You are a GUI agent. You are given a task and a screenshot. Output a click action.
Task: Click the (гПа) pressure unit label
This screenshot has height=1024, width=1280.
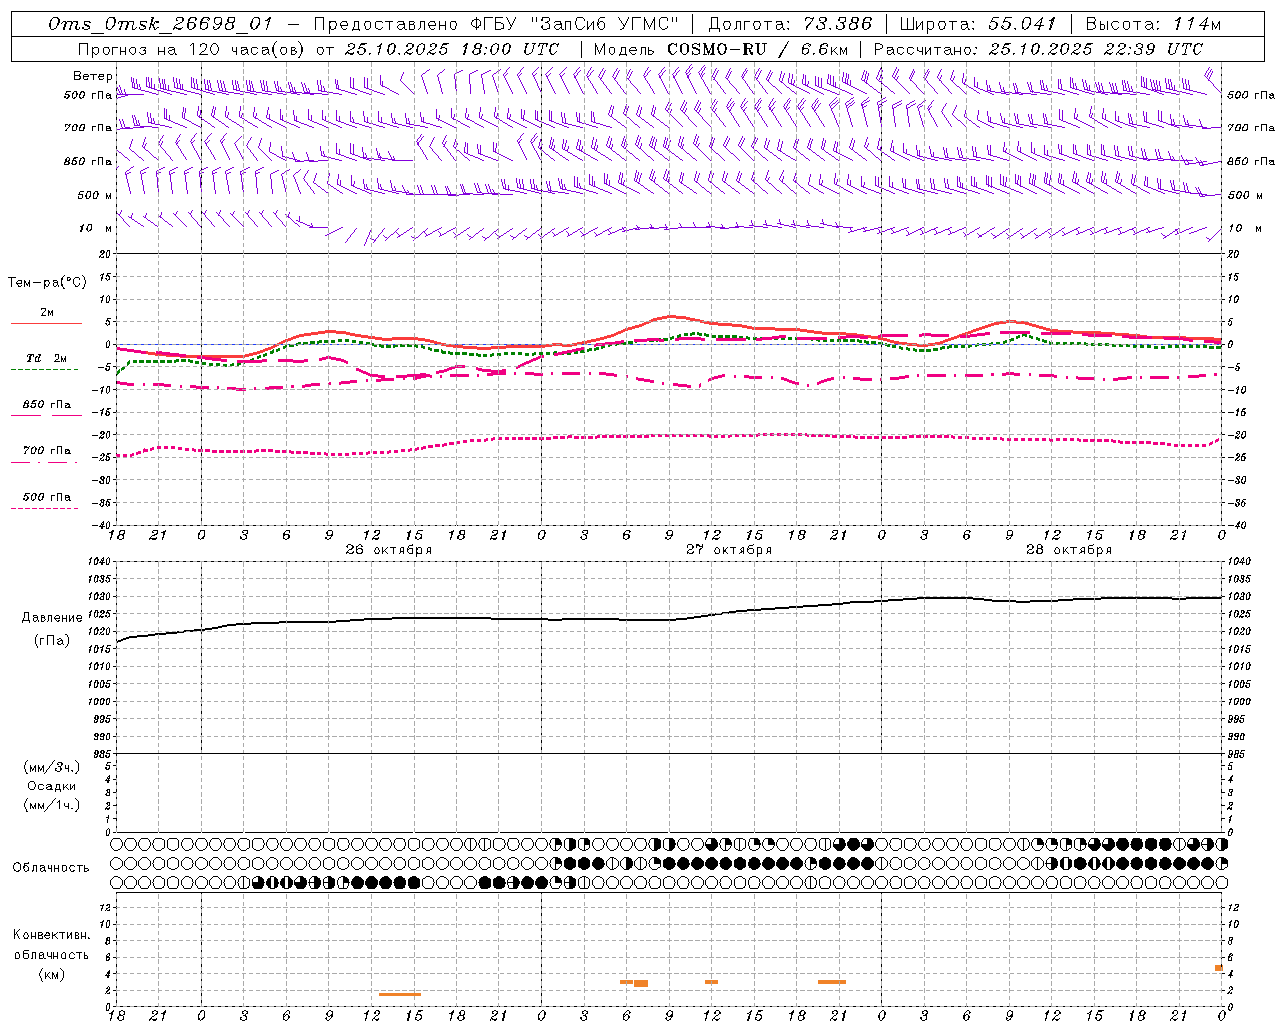(x=52, y=640)
